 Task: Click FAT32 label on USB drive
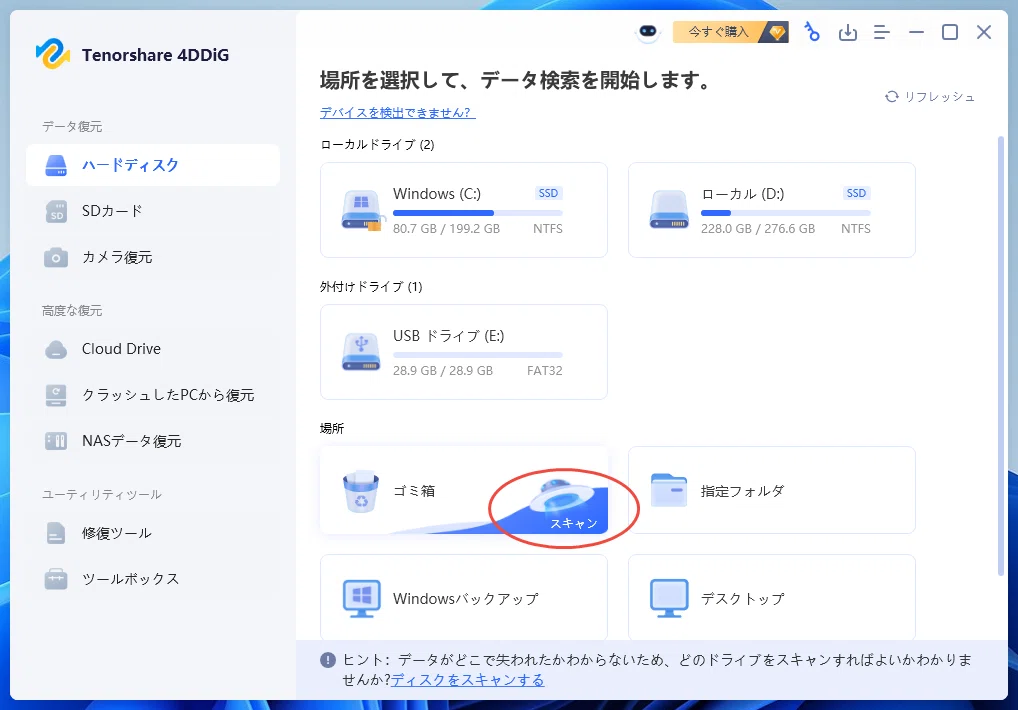(545, 371)
